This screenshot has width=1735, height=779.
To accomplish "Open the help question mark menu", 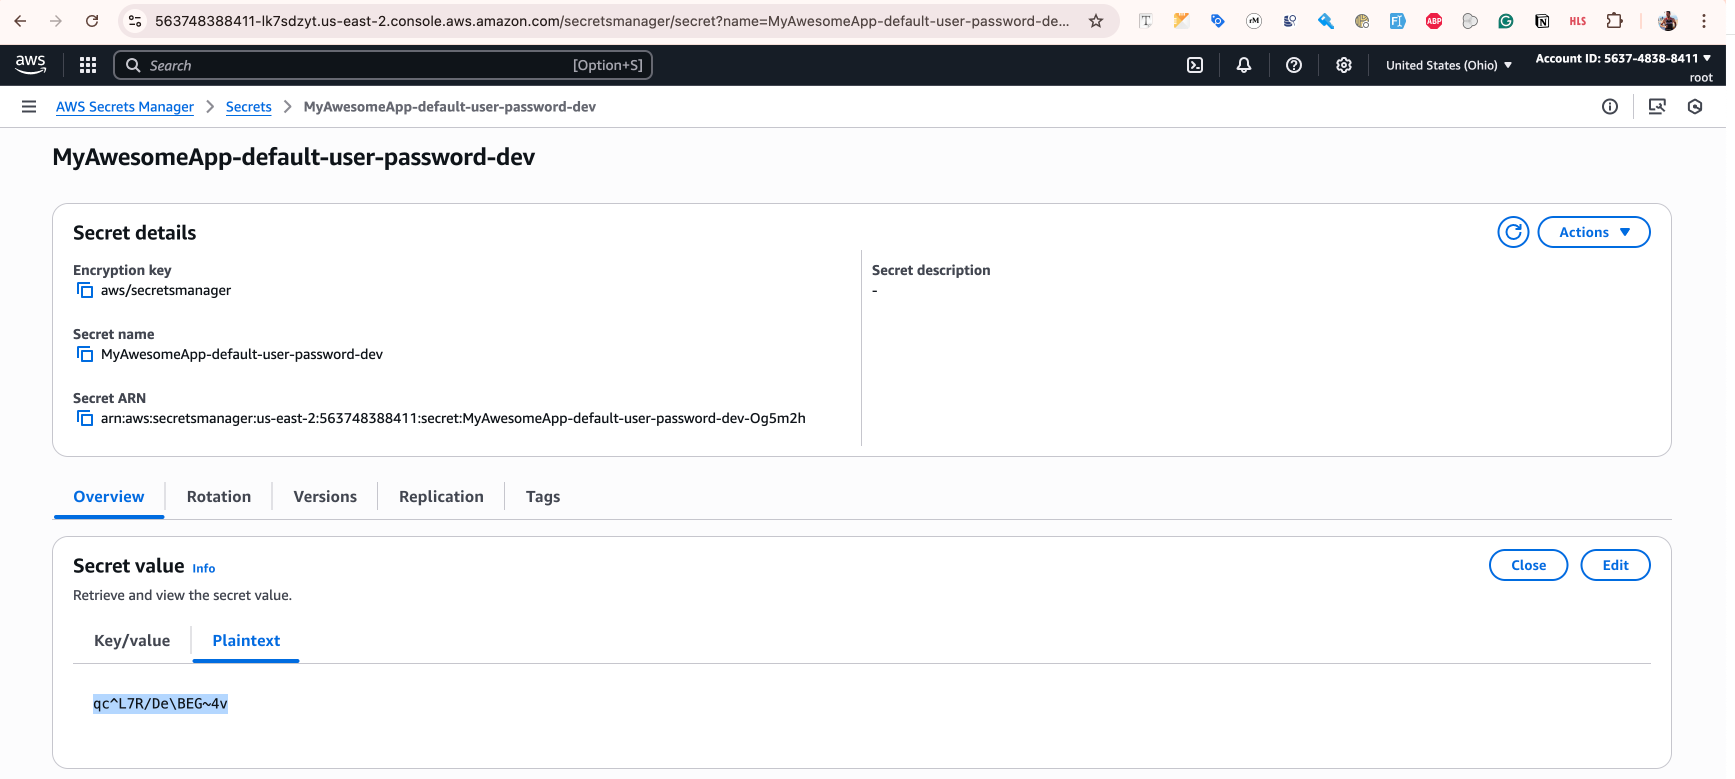I will (x=1294, y=65).
